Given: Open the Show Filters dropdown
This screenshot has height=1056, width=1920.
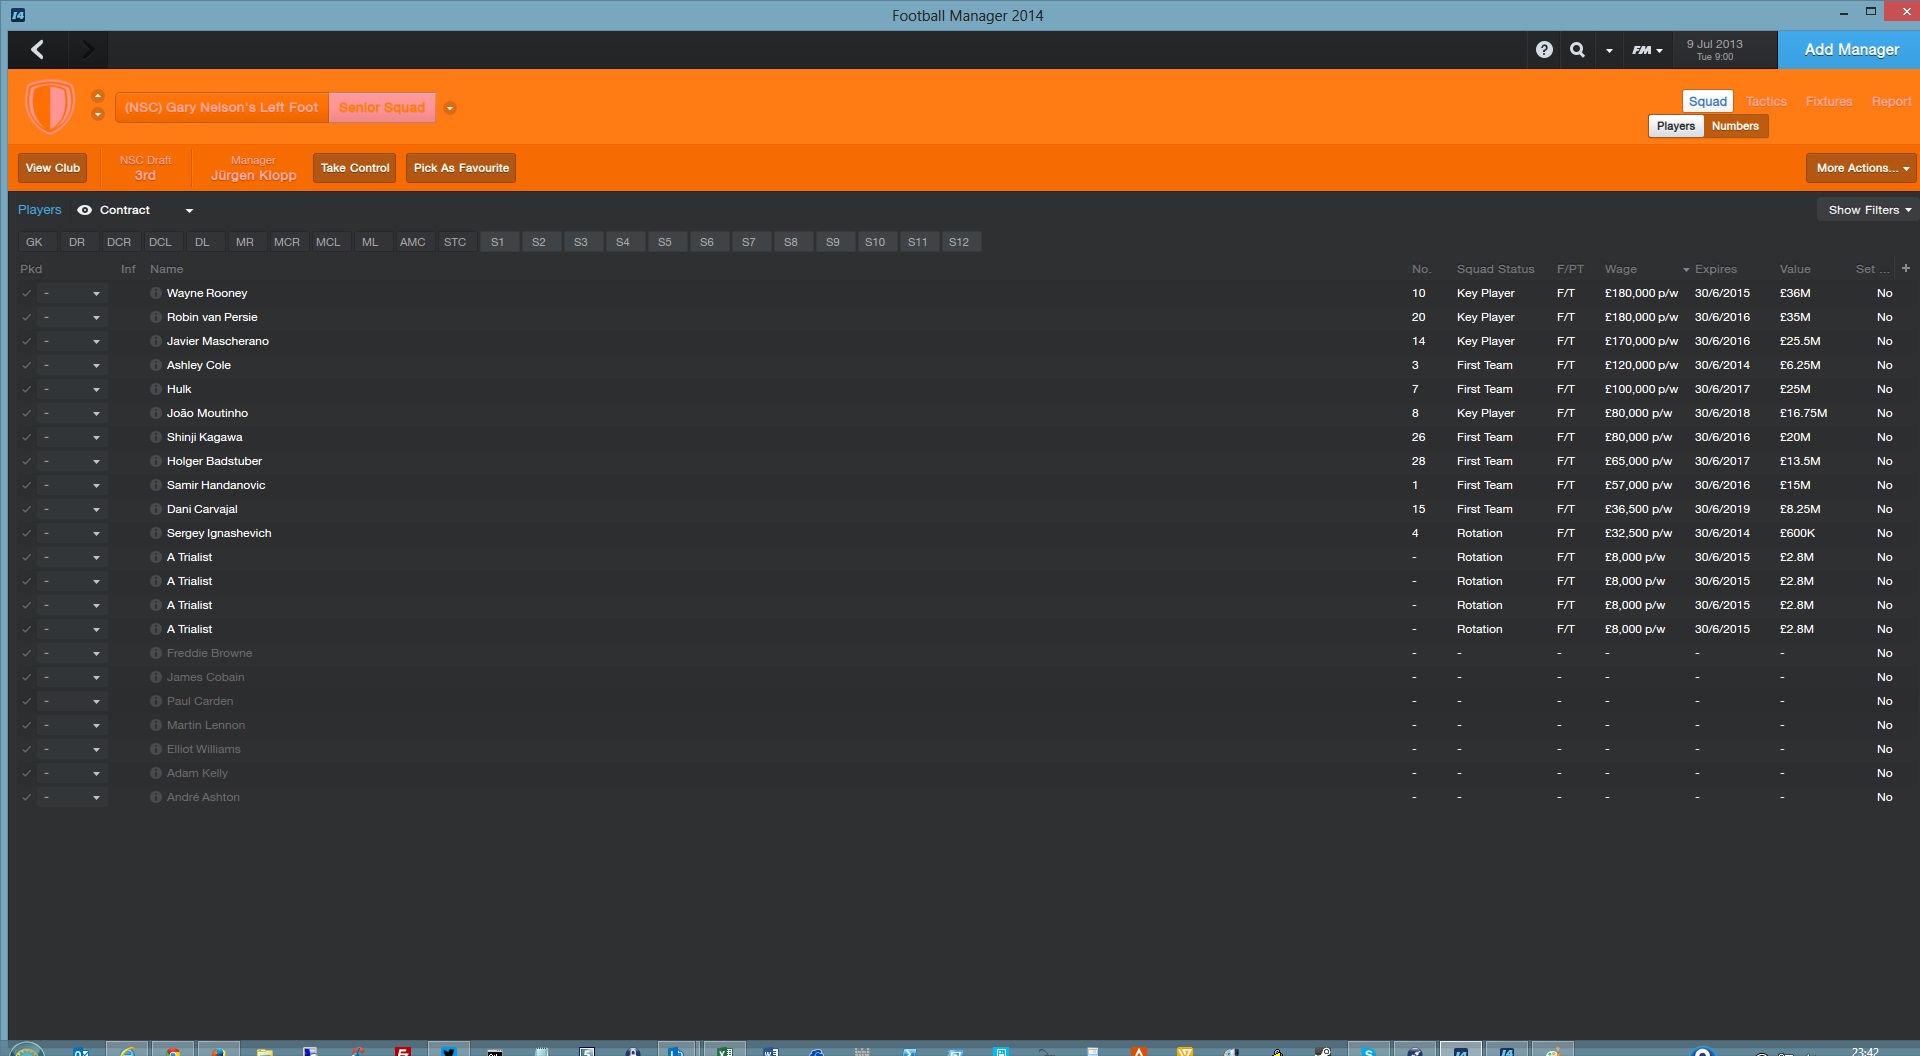Looking at the screenshot, I should pos(1868,210).
